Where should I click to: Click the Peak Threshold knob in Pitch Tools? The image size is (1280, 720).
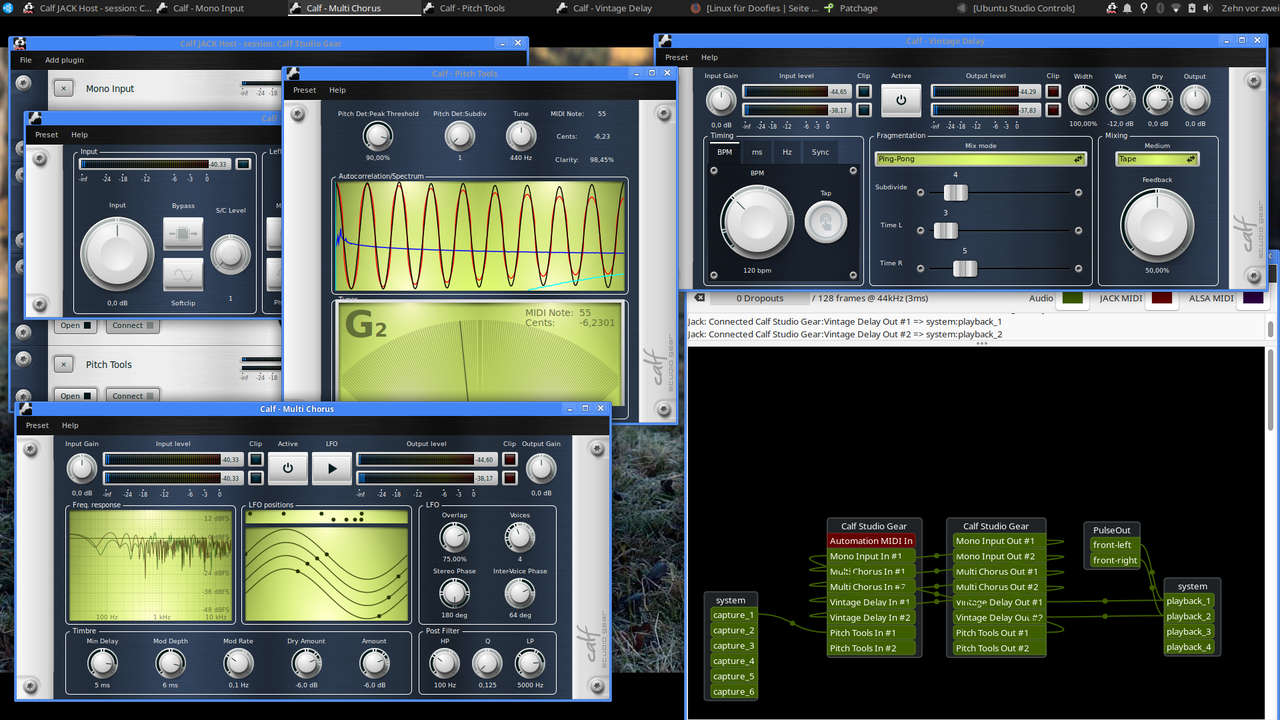(378, 136)
